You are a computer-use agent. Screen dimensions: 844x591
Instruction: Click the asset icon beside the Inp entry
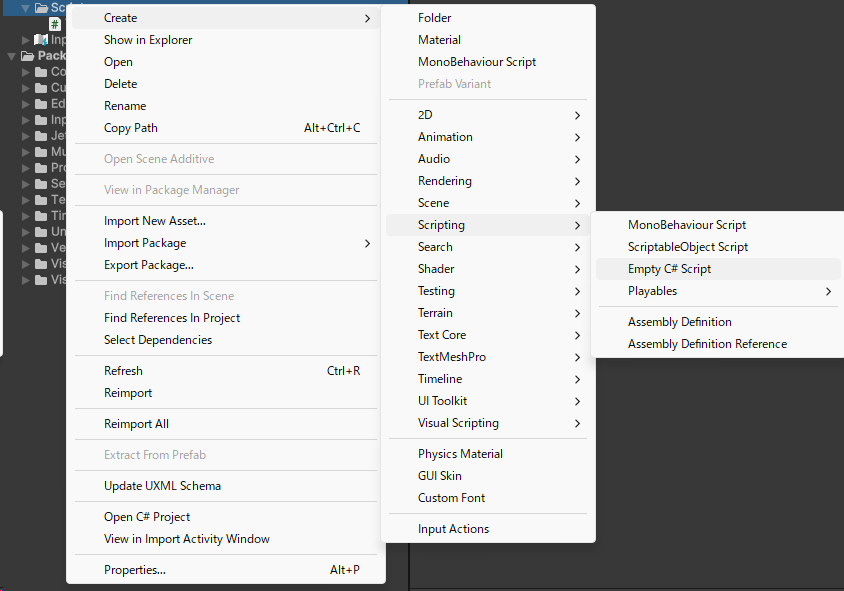coord(41,40)
